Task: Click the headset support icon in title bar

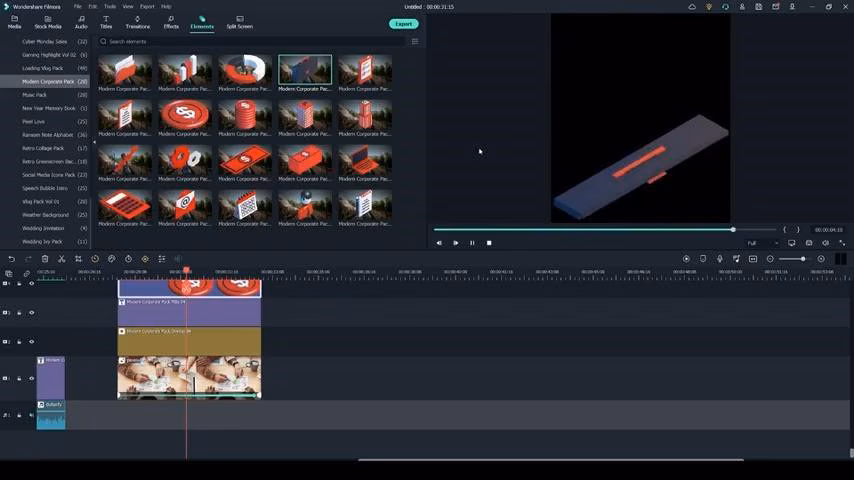Action: click(x=725, y=7)
